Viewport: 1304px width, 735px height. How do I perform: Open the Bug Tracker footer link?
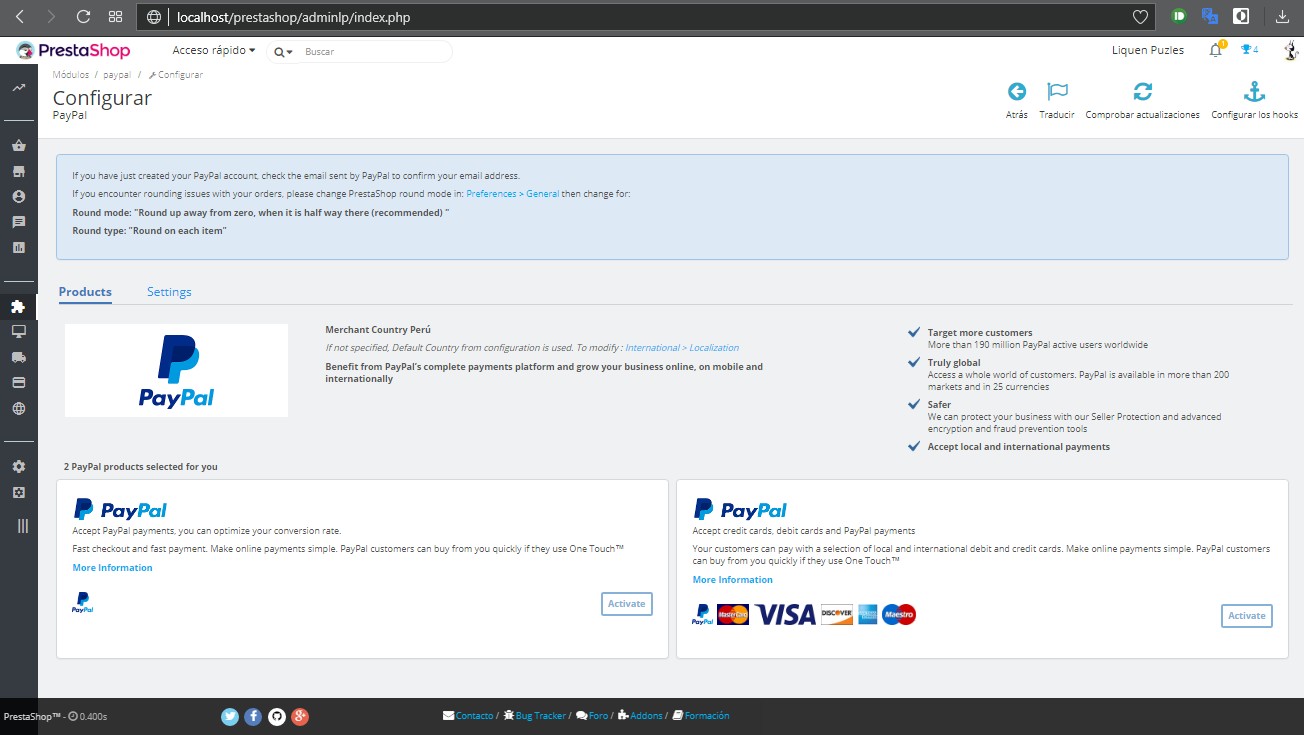pyautogui.click(x=535, y=716)
